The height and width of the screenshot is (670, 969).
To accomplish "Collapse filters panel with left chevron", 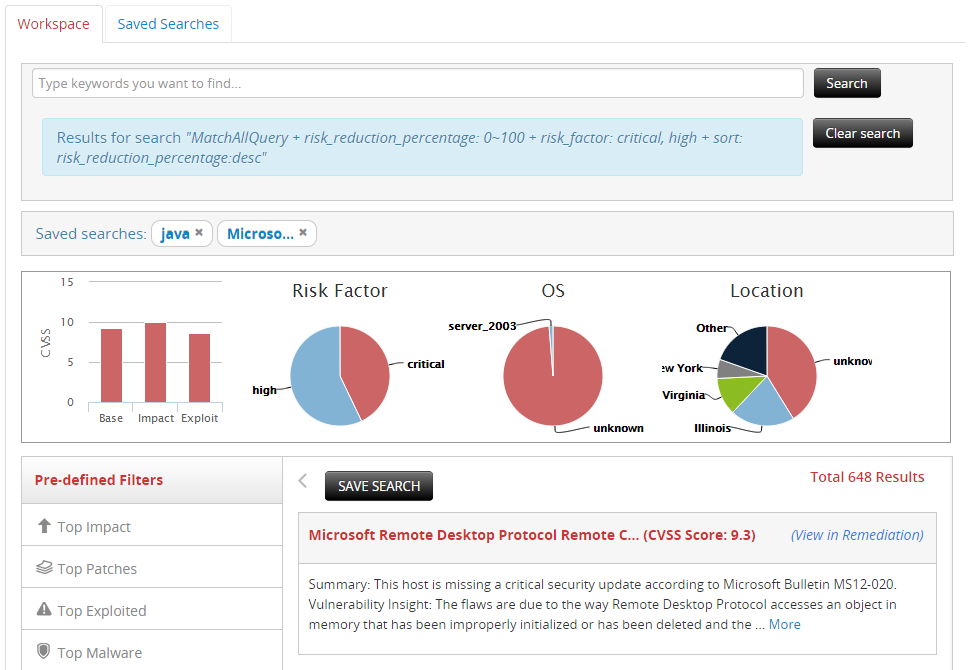I will tap(303, 481).
